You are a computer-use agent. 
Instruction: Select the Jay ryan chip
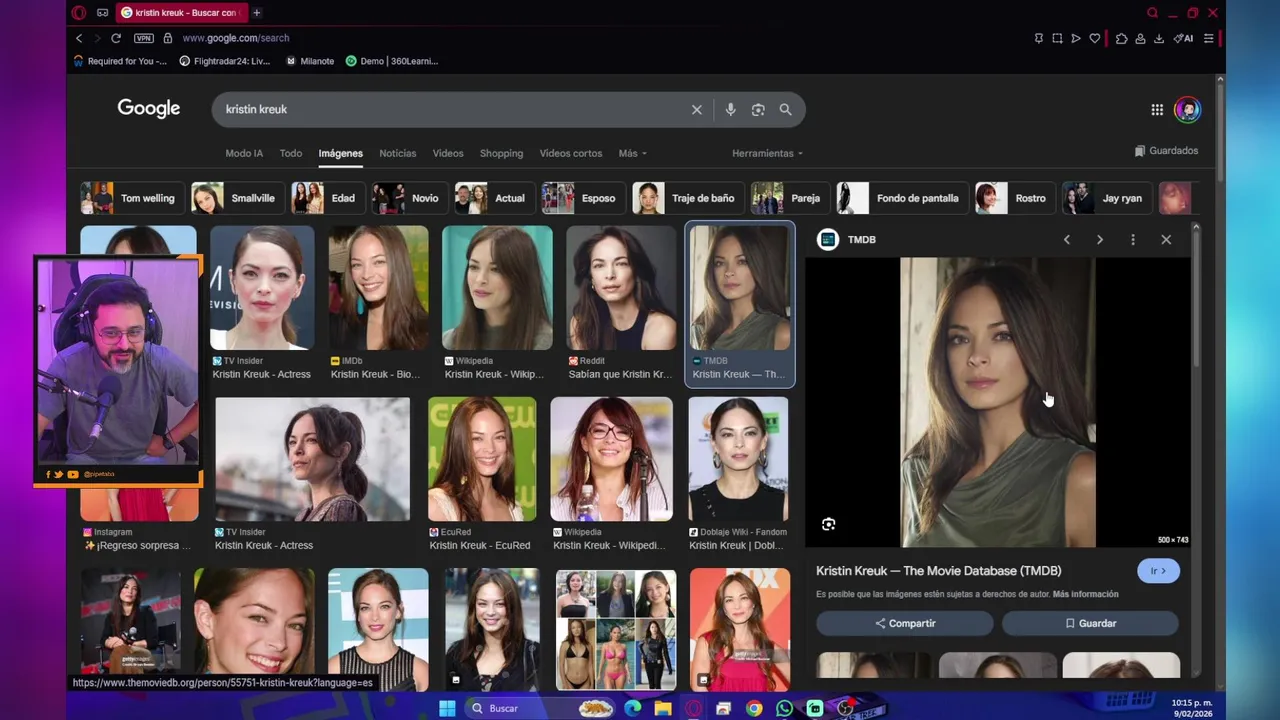coord(1105,198)
